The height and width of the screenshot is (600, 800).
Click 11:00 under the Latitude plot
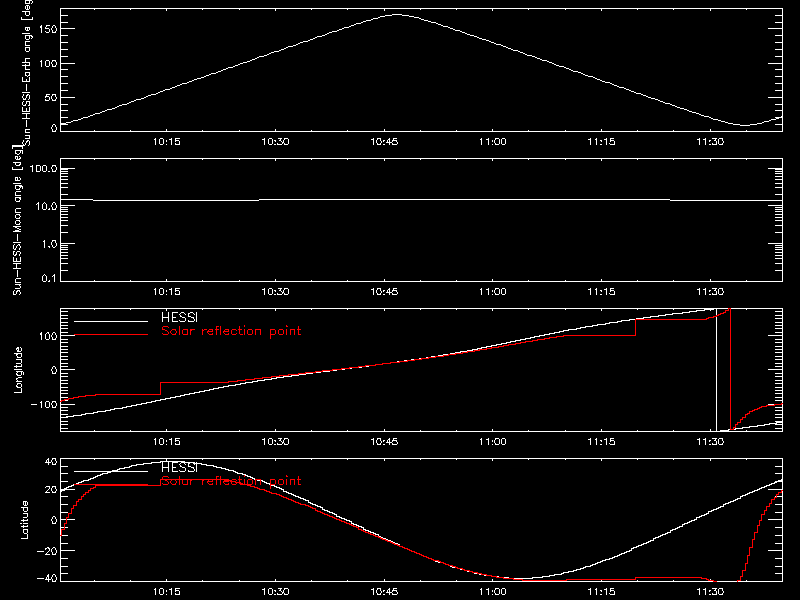point(493,592)
